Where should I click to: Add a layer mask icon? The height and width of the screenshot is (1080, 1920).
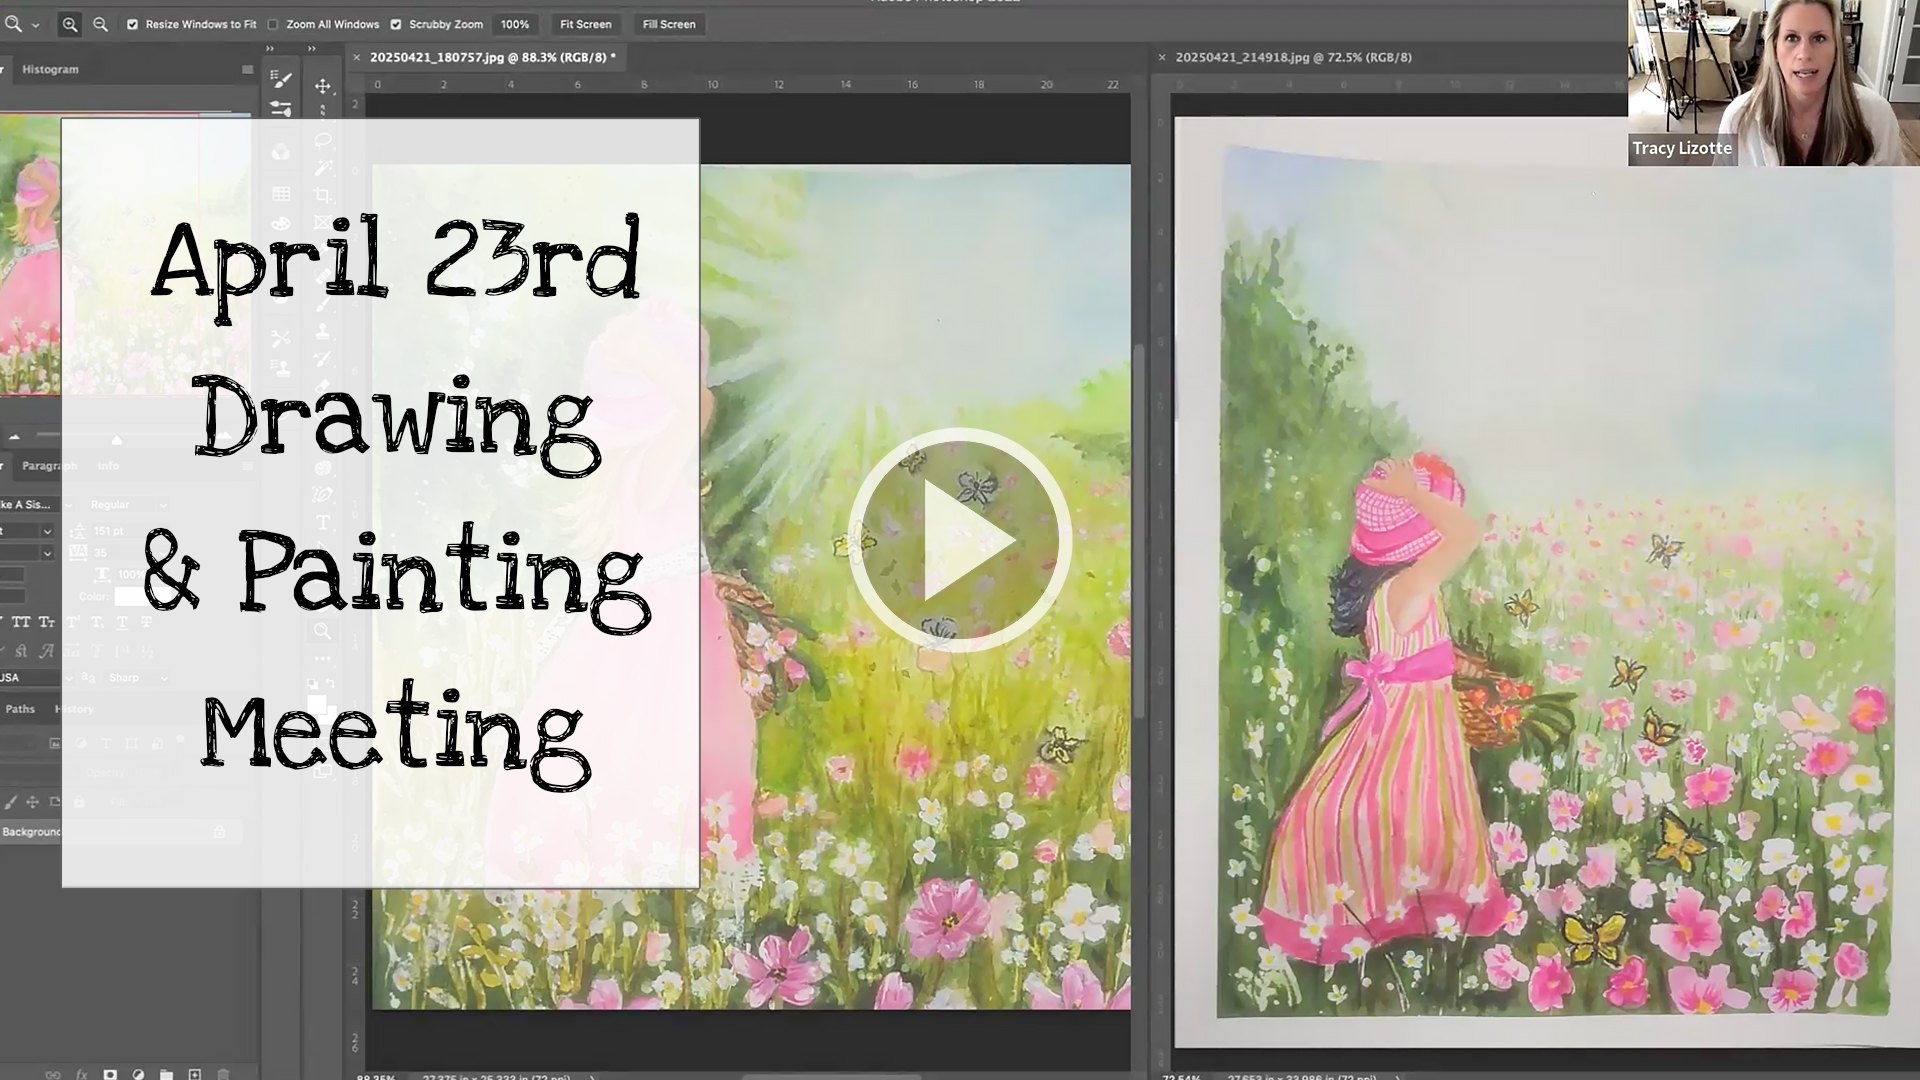pyautogui.click(x=110, y=1074)
